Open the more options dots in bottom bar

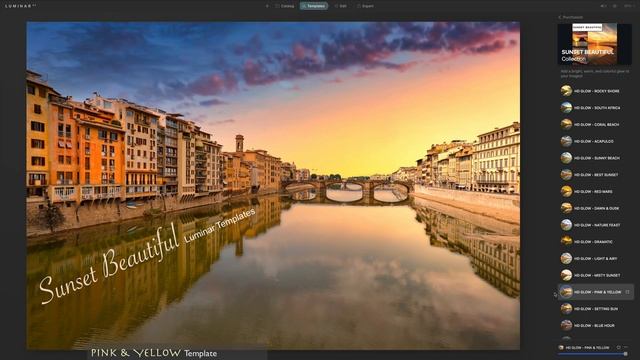click(x=626, y=347)
